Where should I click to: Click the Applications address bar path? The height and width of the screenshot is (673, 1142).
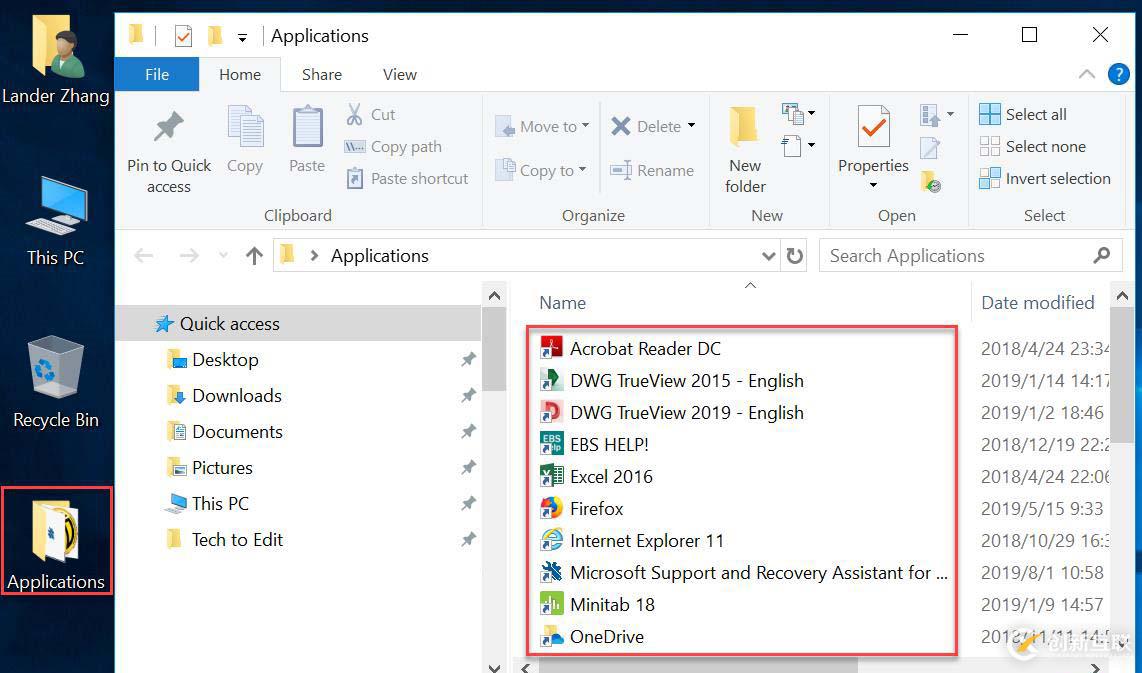379,256
